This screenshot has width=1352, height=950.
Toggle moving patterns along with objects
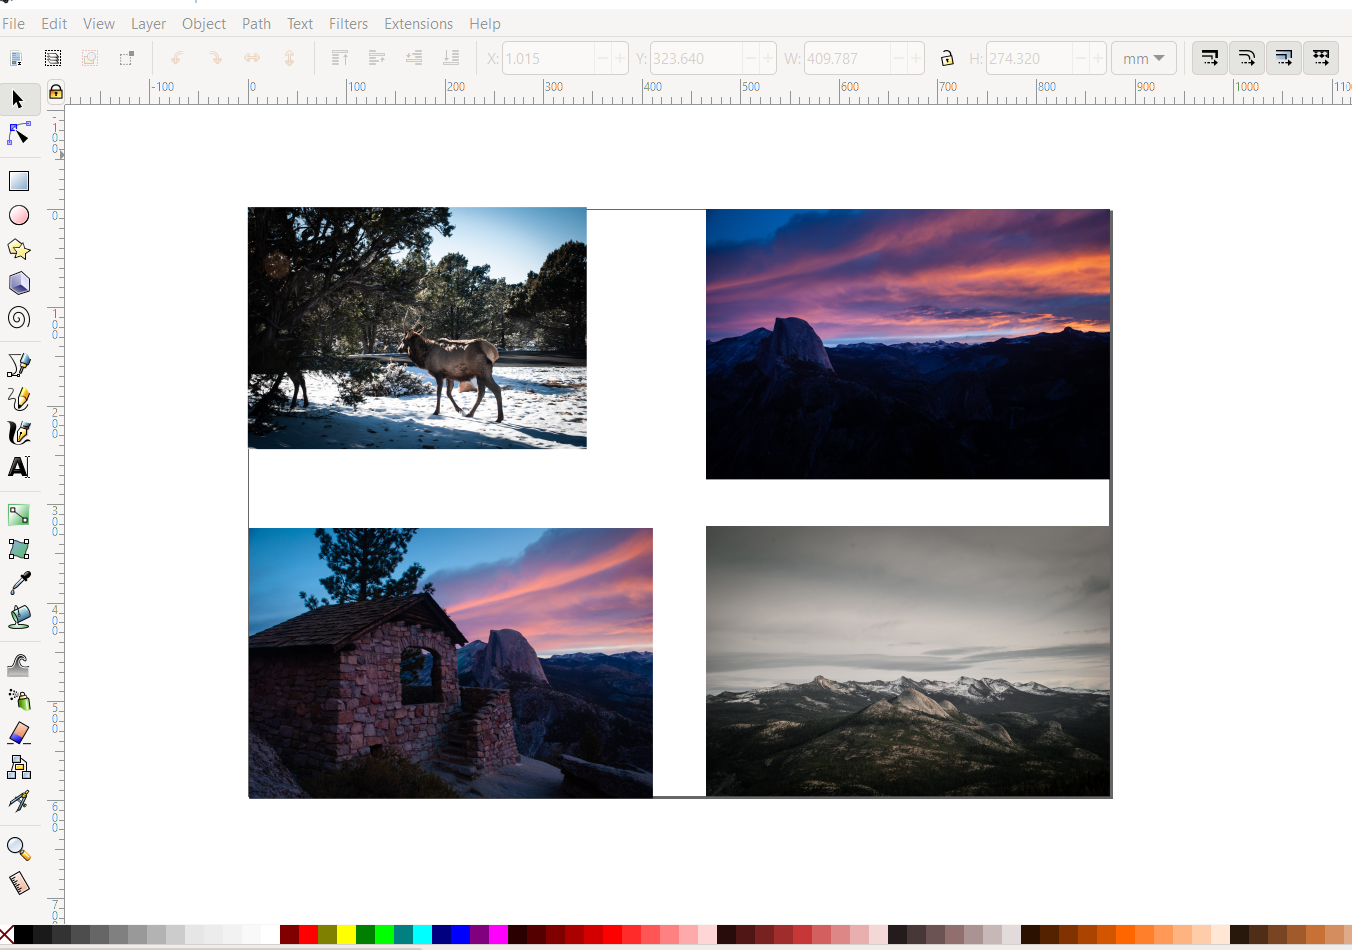[1321, 58]
